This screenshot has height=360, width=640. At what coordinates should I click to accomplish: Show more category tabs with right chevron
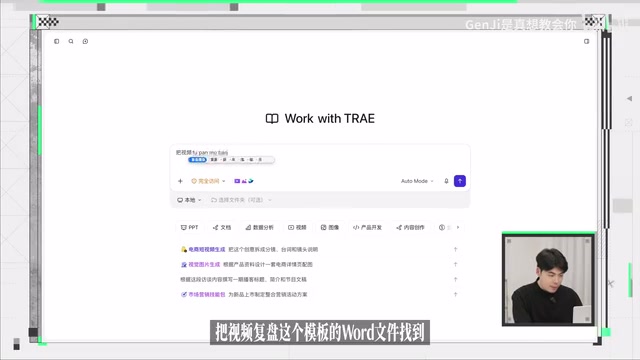click(x=458, y=227)
